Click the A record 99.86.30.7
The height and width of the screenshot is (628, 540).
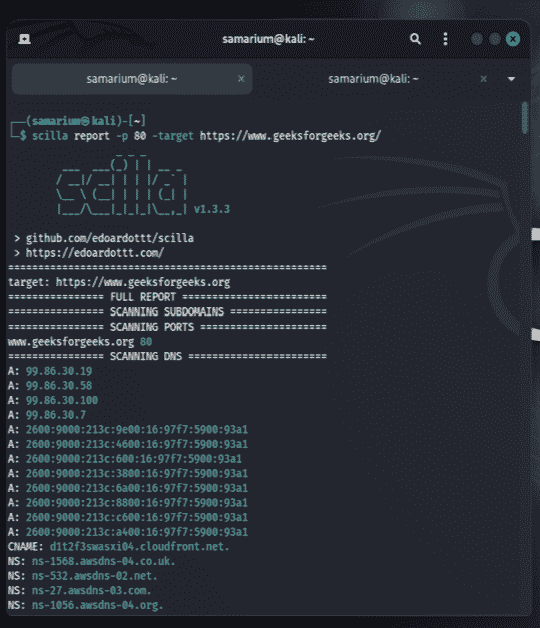point(56,415)
